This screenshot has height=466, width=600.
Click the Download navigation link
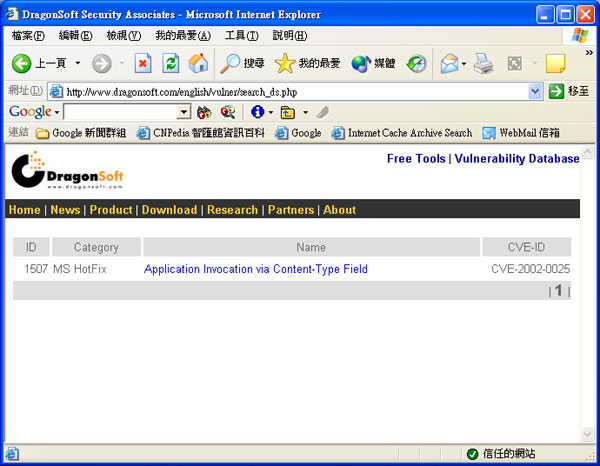pyautogui.click(x=169, y=210)
